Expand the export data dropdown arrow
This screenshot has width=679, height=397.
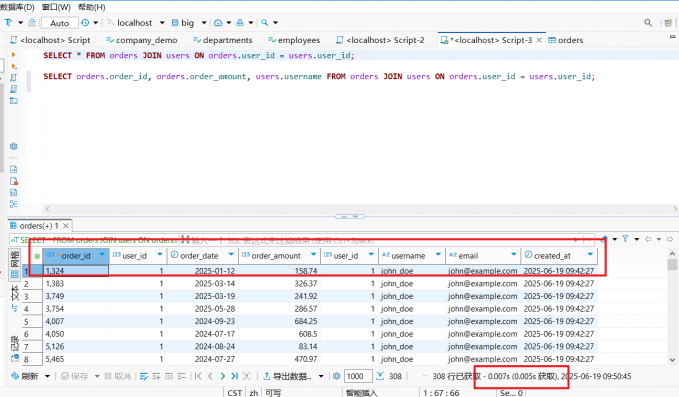point(321,376)
